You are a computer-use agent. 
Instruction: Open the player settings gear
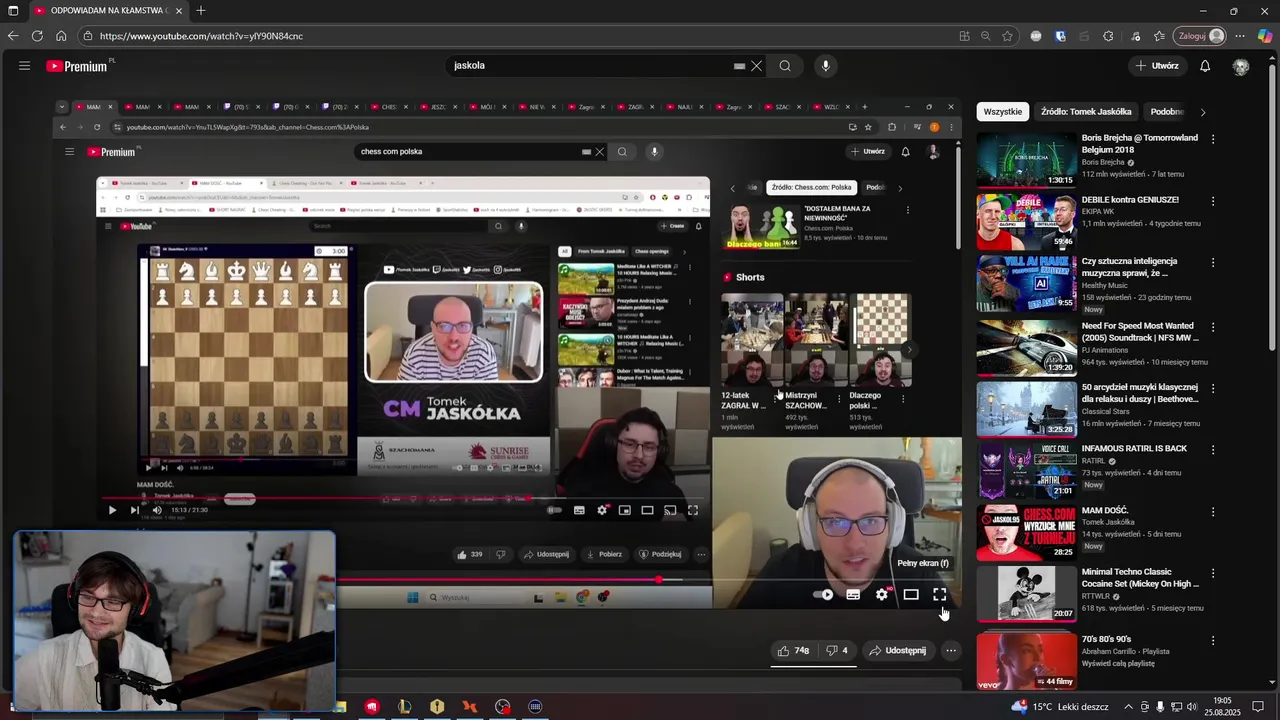click(x=881, y=594)
